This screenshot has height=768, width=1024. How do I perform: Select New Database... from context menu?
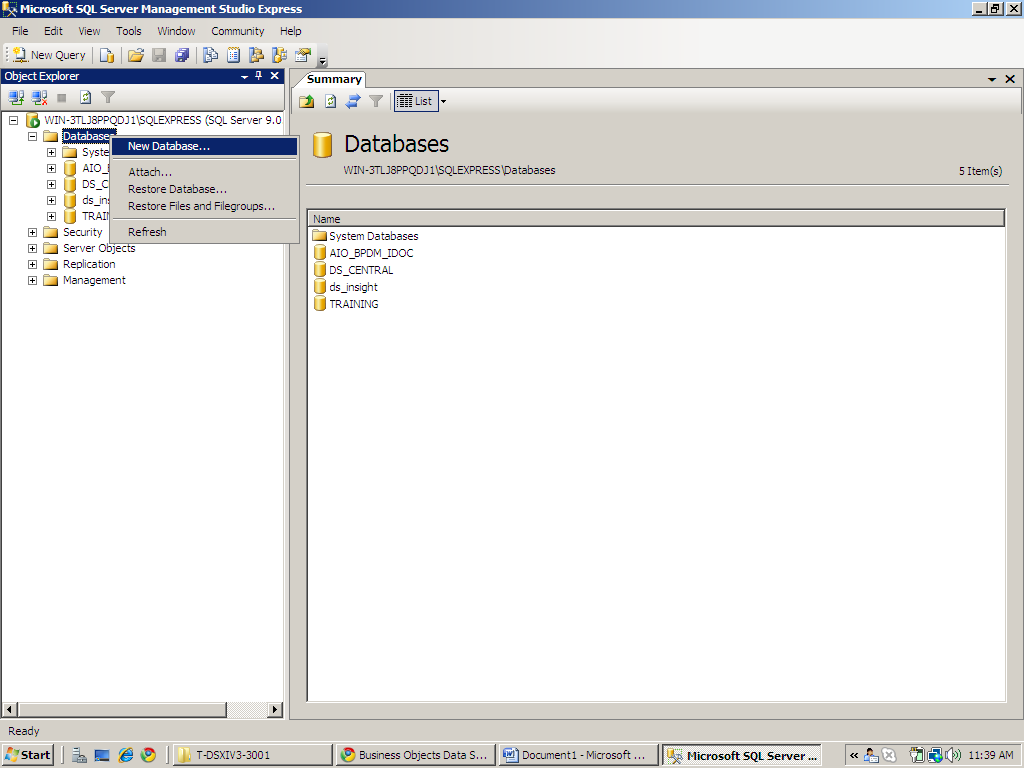click(204, 146)
